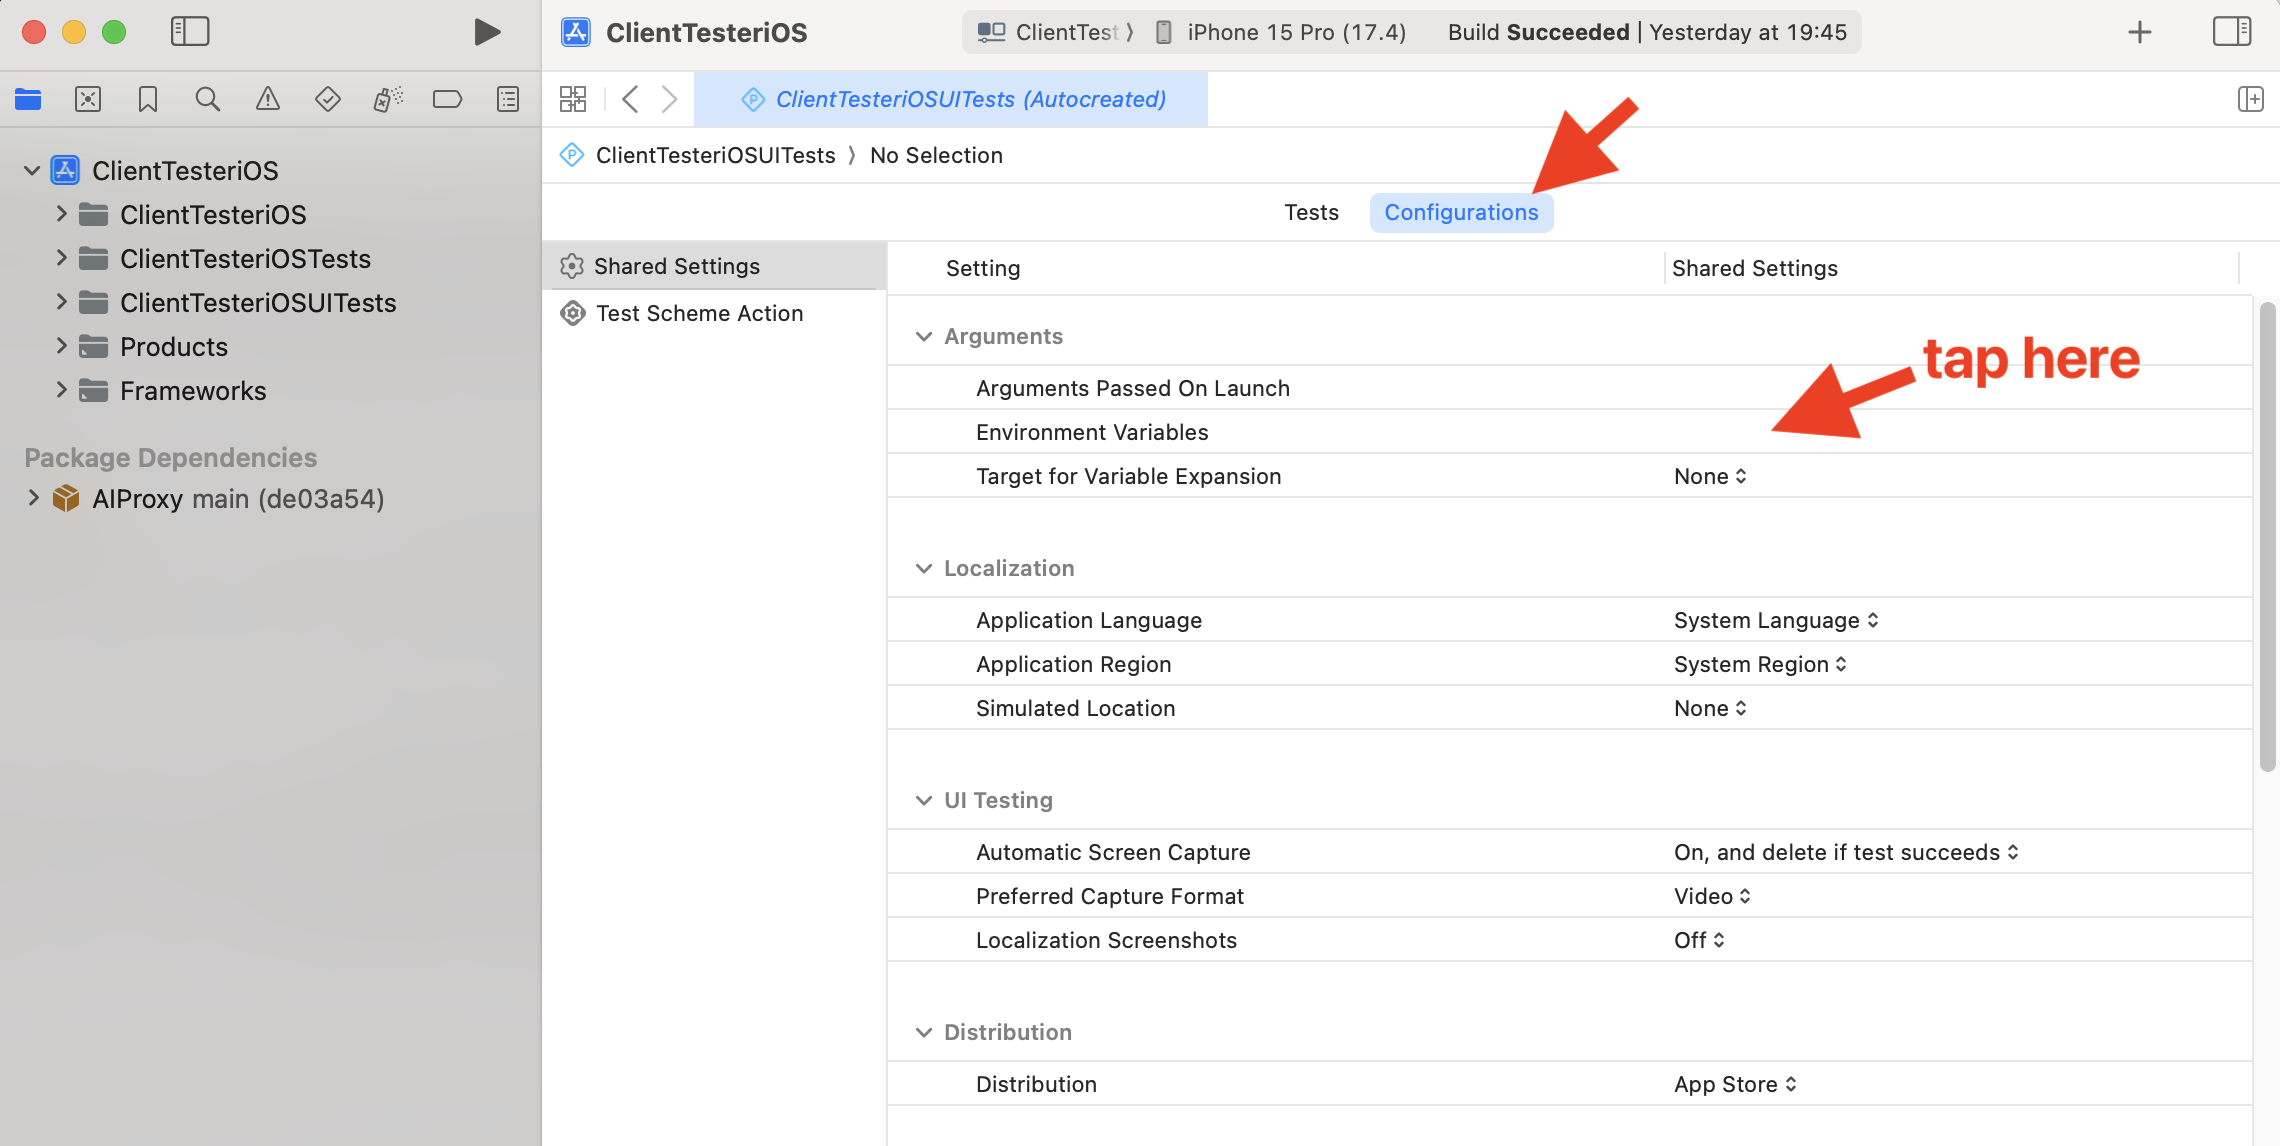Open the Project navigator folder icon
This screenshot has height=1146, width=2280.
28,99
